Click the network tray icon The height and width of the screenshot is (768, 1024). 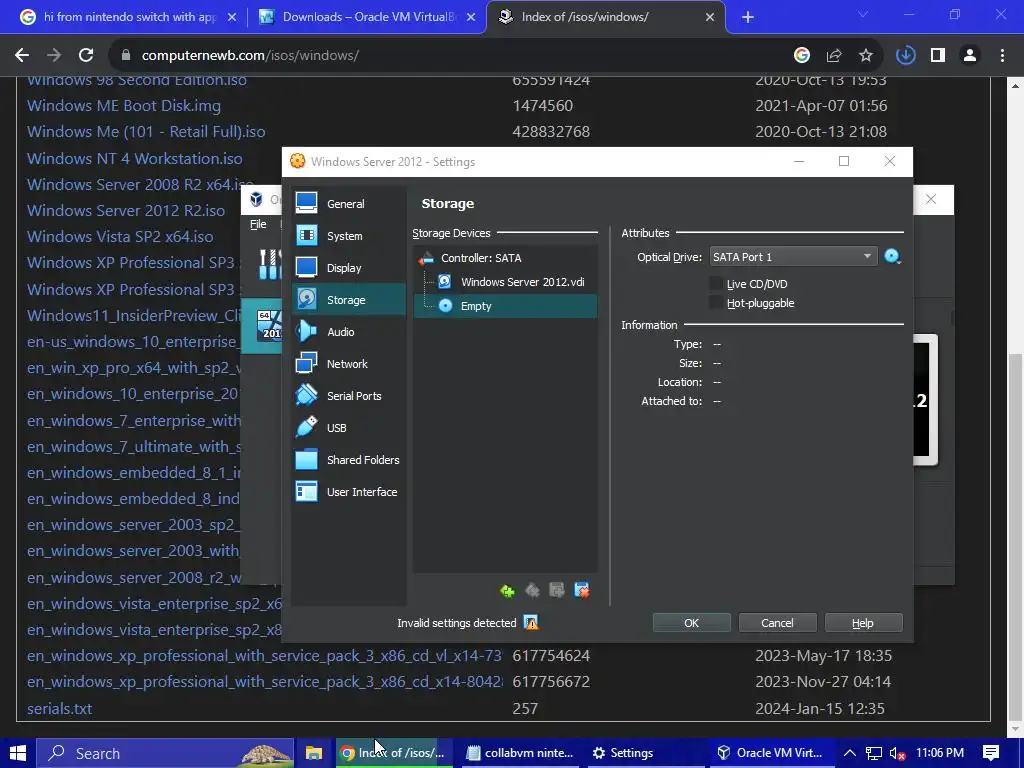pos(874,753)
